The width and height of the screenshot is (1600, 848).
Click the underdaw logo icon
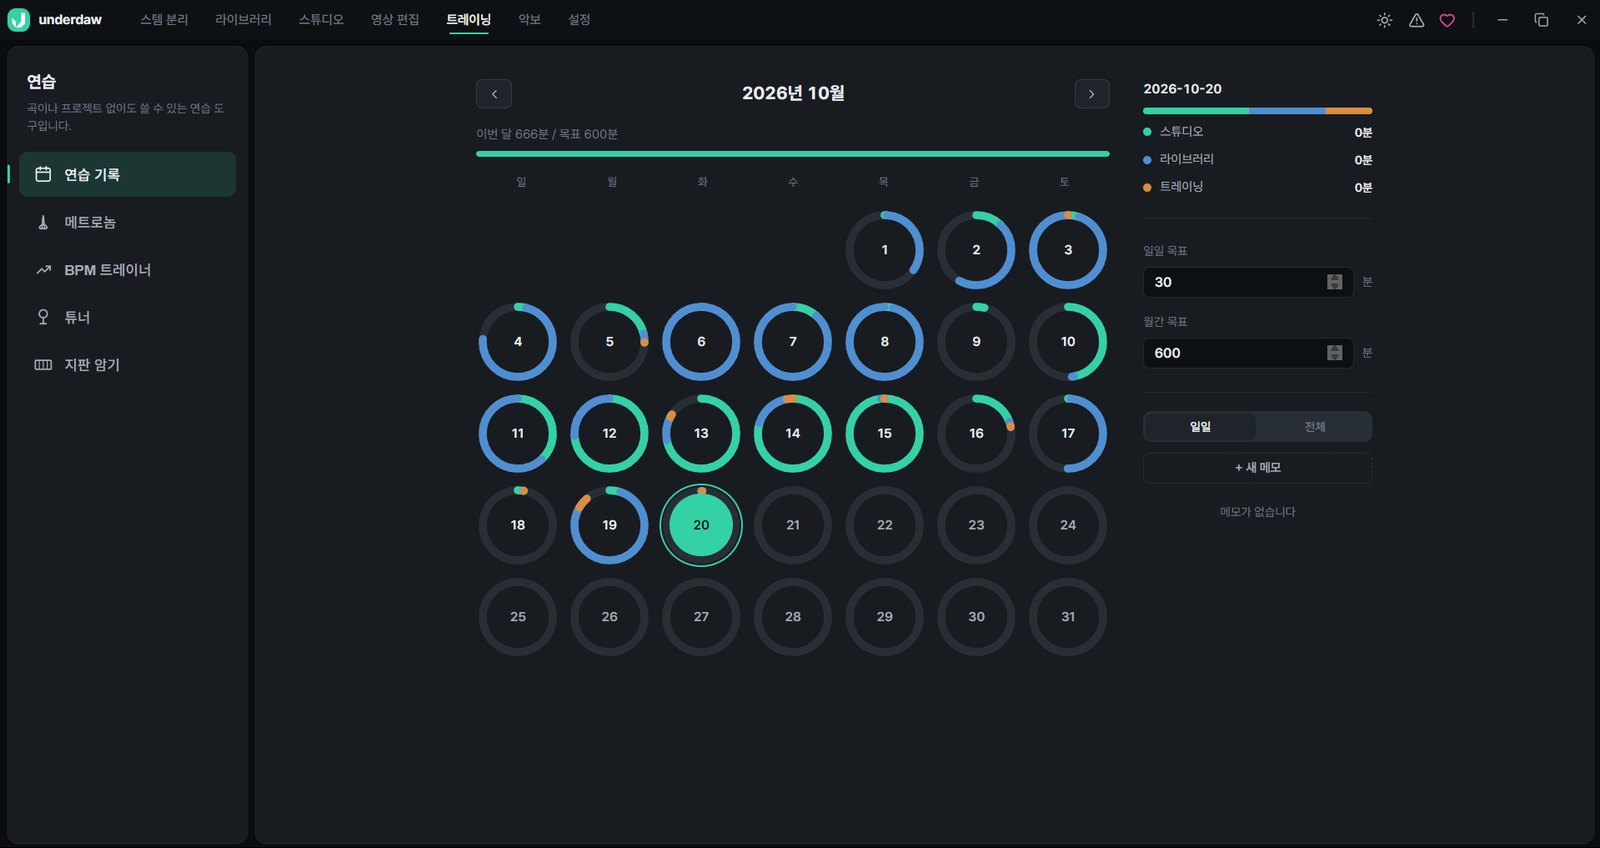coord(18,20)
